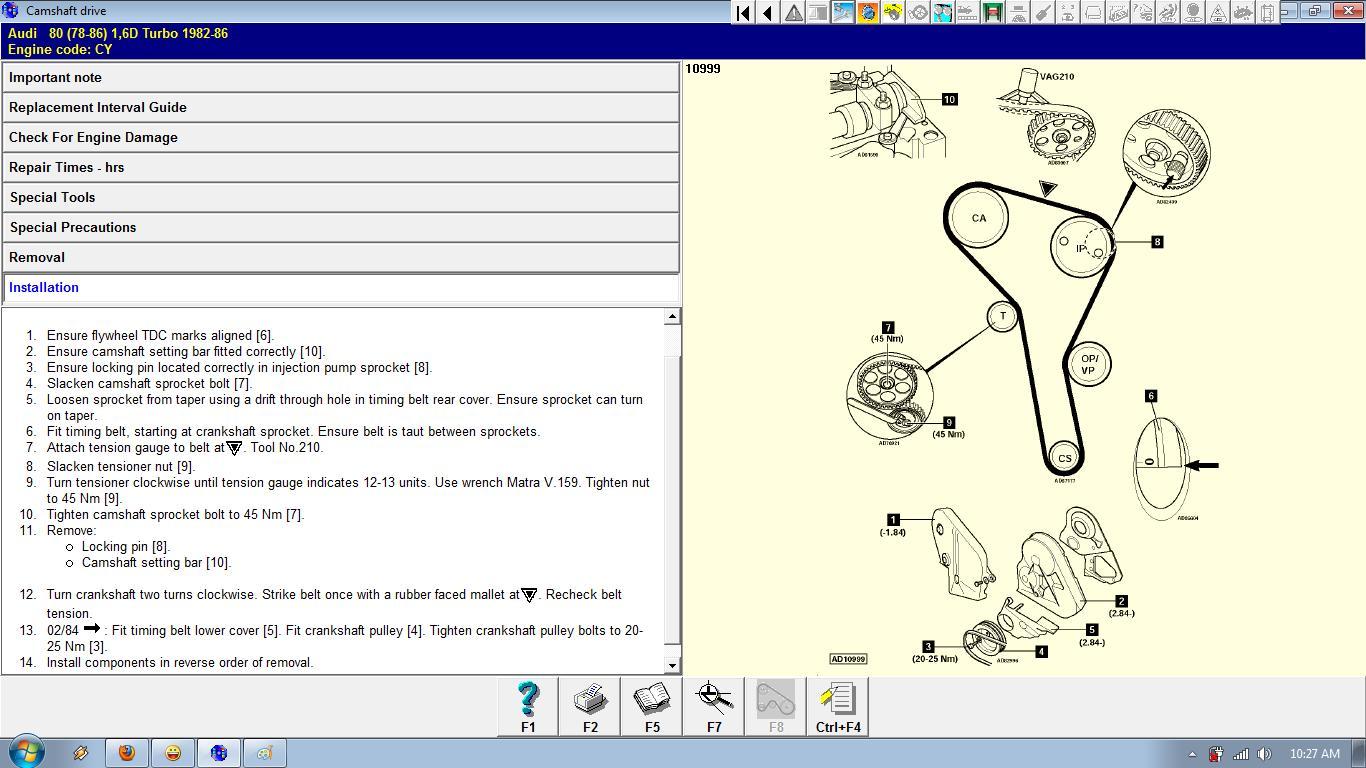Click 'Tighten camshaft sprocket bolt to 45 Nm [7].'

click(175, 514)
